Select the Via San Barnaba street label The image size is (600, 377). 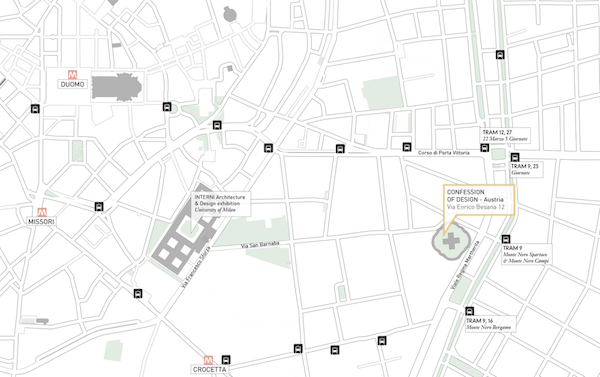click(x=260, y=245)
